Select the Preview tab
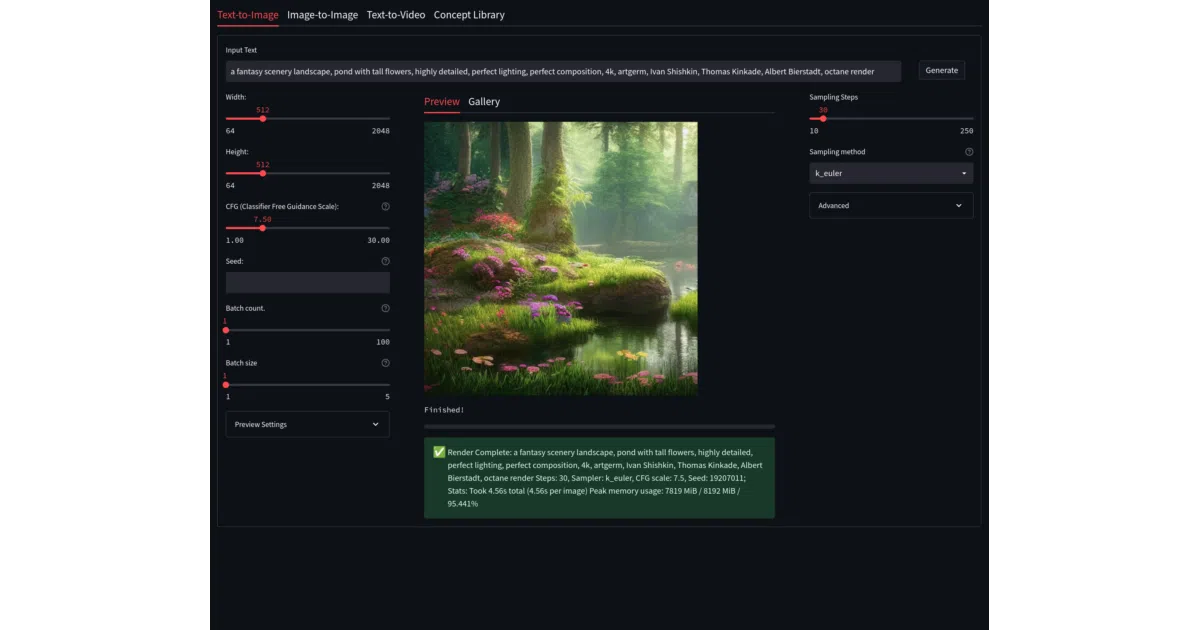1200x630 pixels. click(442, 102)
